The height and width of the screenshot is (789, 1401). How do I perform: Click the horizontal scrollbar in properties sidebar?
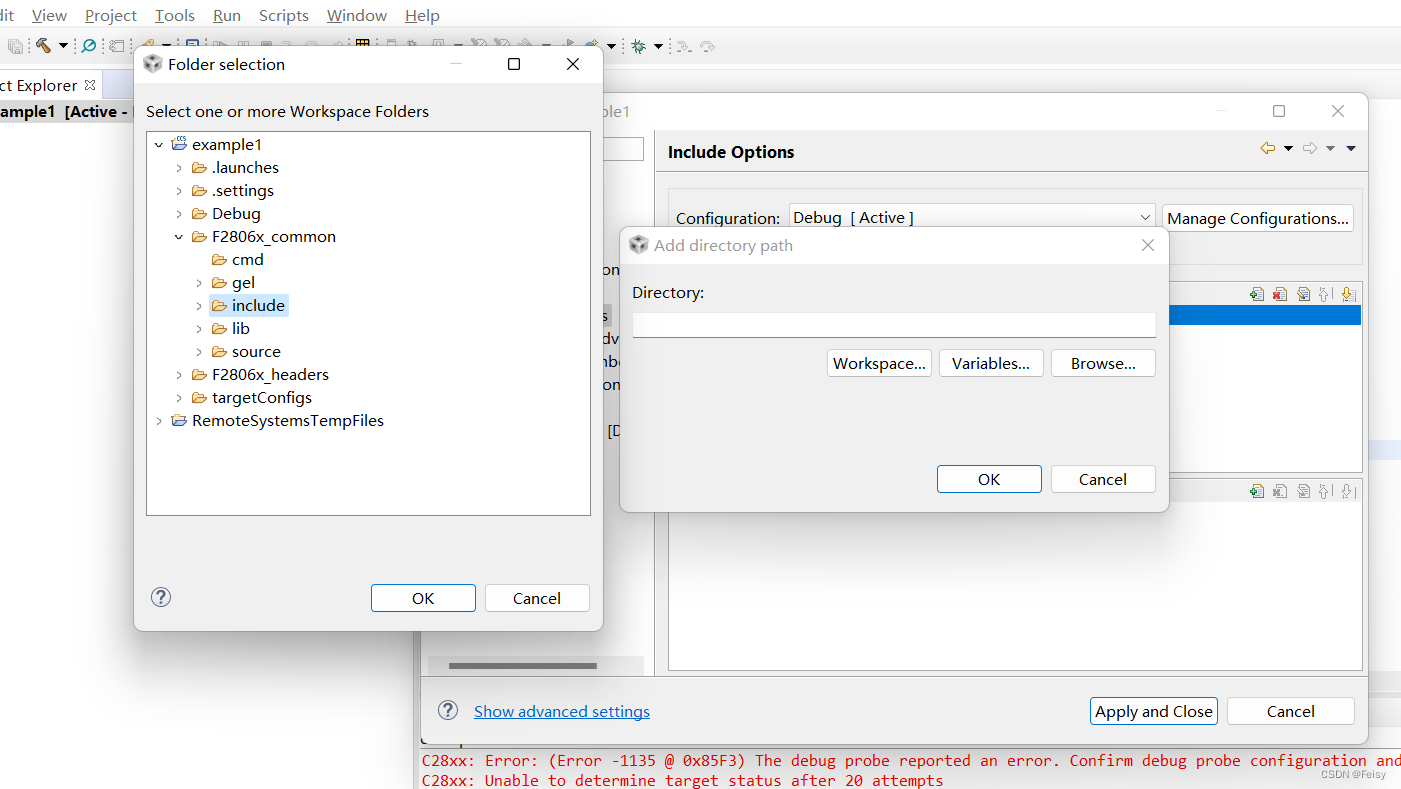point(523,666)
